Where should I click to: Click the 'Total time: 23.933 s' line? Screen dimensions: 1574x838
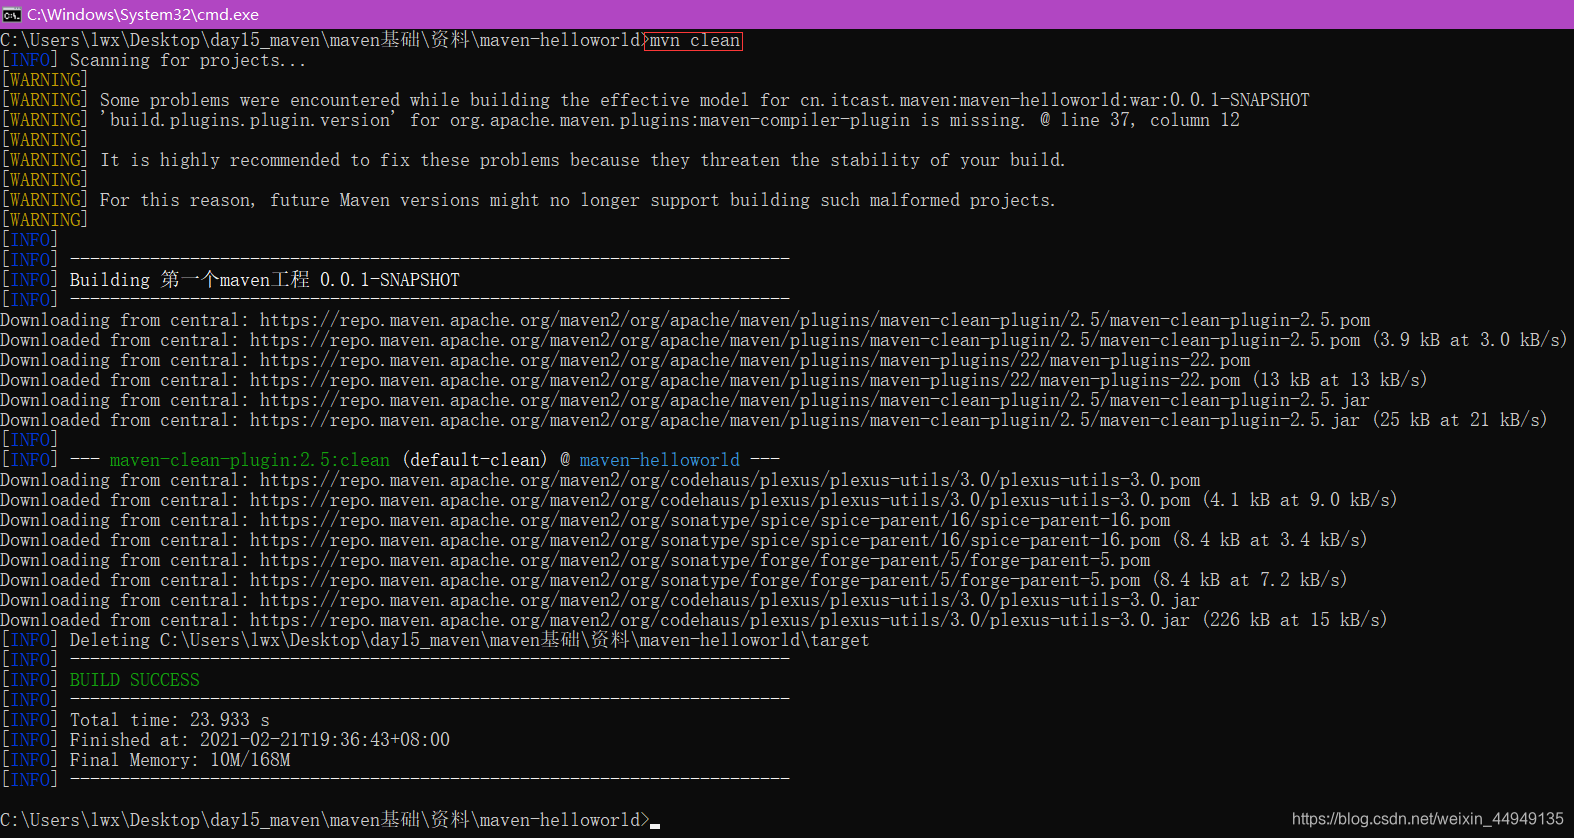[x=136, y=720]
